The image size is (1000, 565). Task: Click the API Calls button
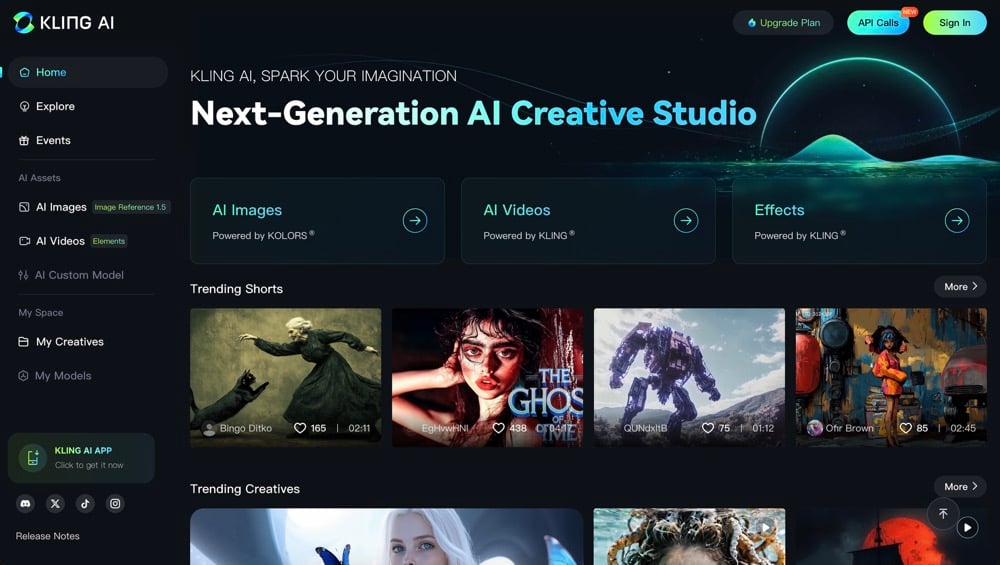point(878,23)
